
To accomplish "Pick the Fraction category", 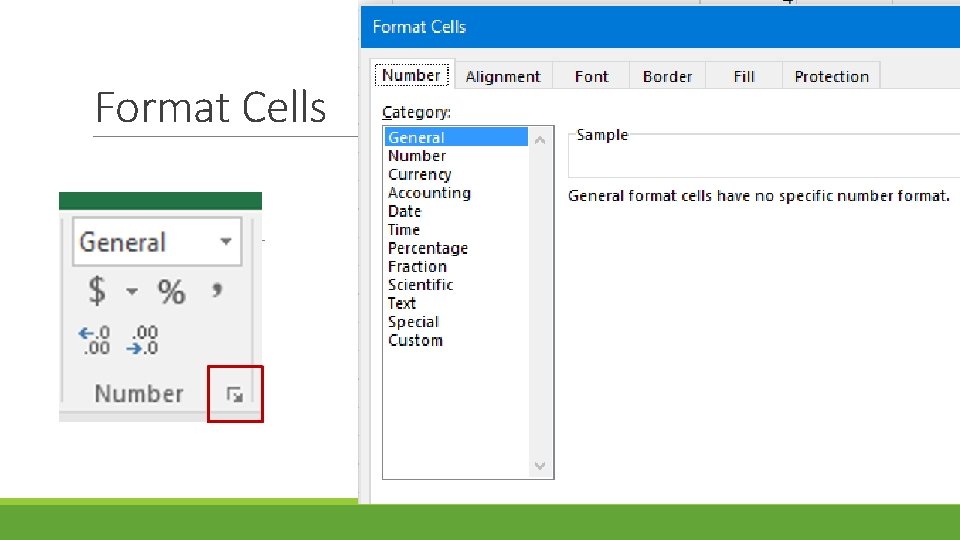I will [x=456, y=266].
